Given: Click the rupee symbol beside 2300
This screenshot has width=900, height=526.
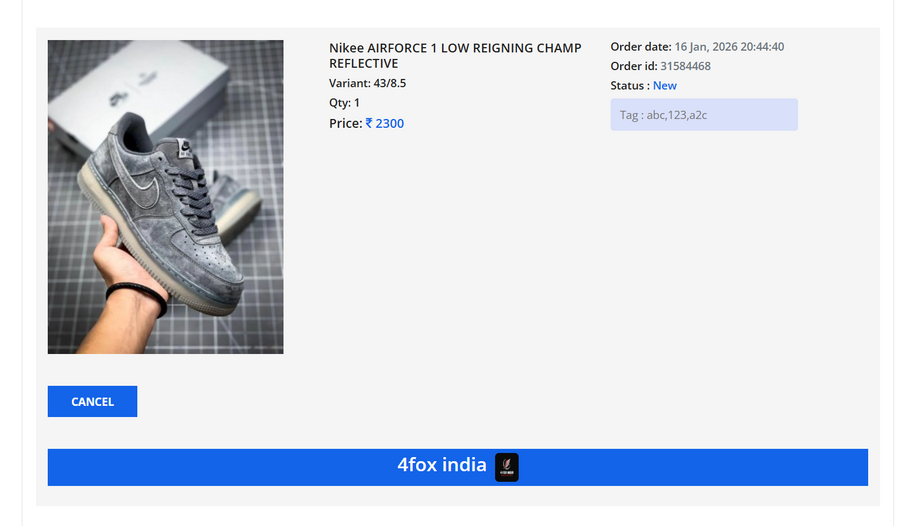Looking at the screenshot, I should click(369, 123).
